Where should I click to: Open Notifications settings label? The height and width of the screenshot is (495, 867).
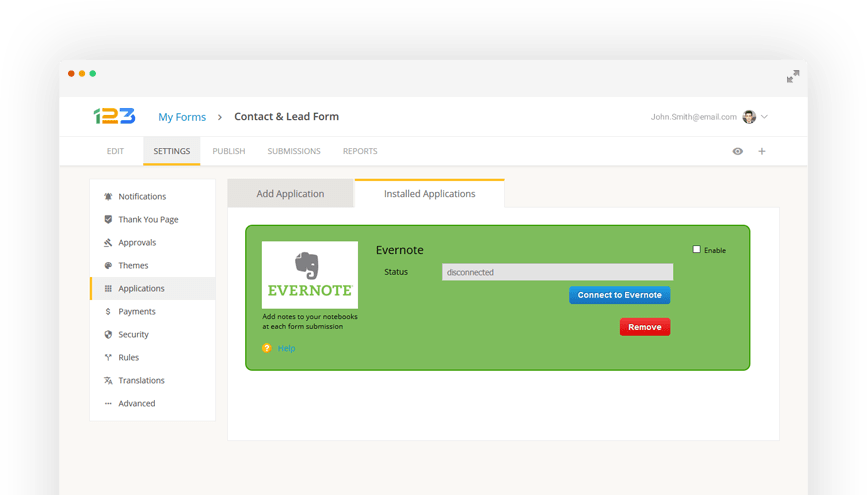[x=142, y=196]
